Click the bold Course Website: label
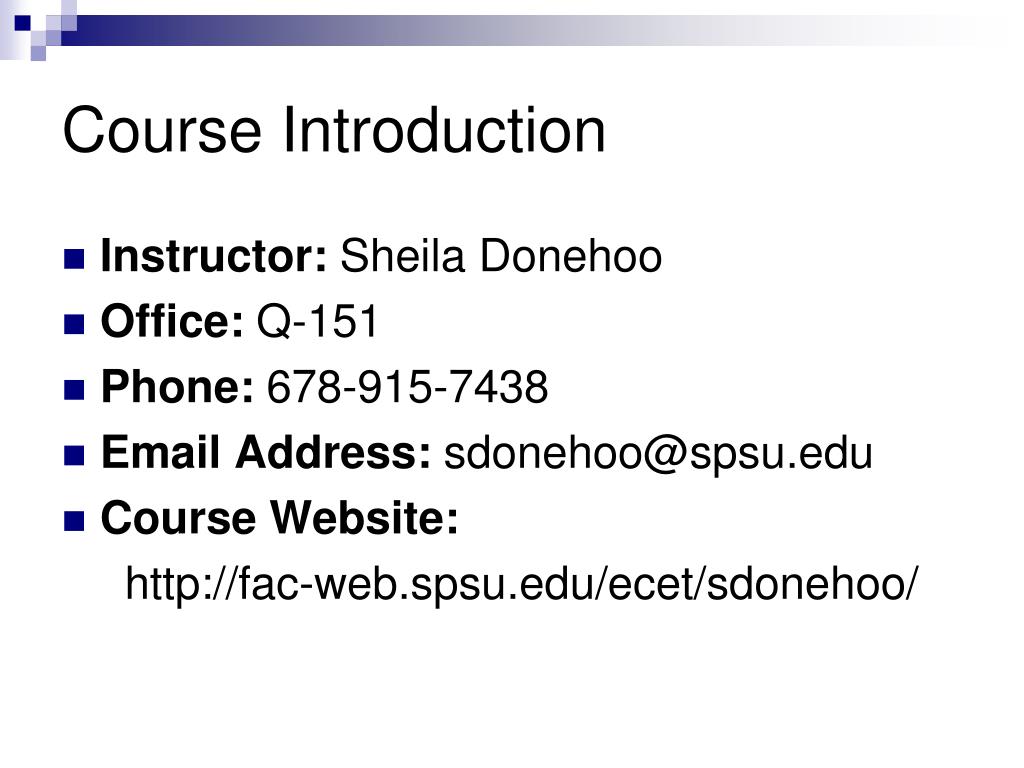 tap(280, 518)
